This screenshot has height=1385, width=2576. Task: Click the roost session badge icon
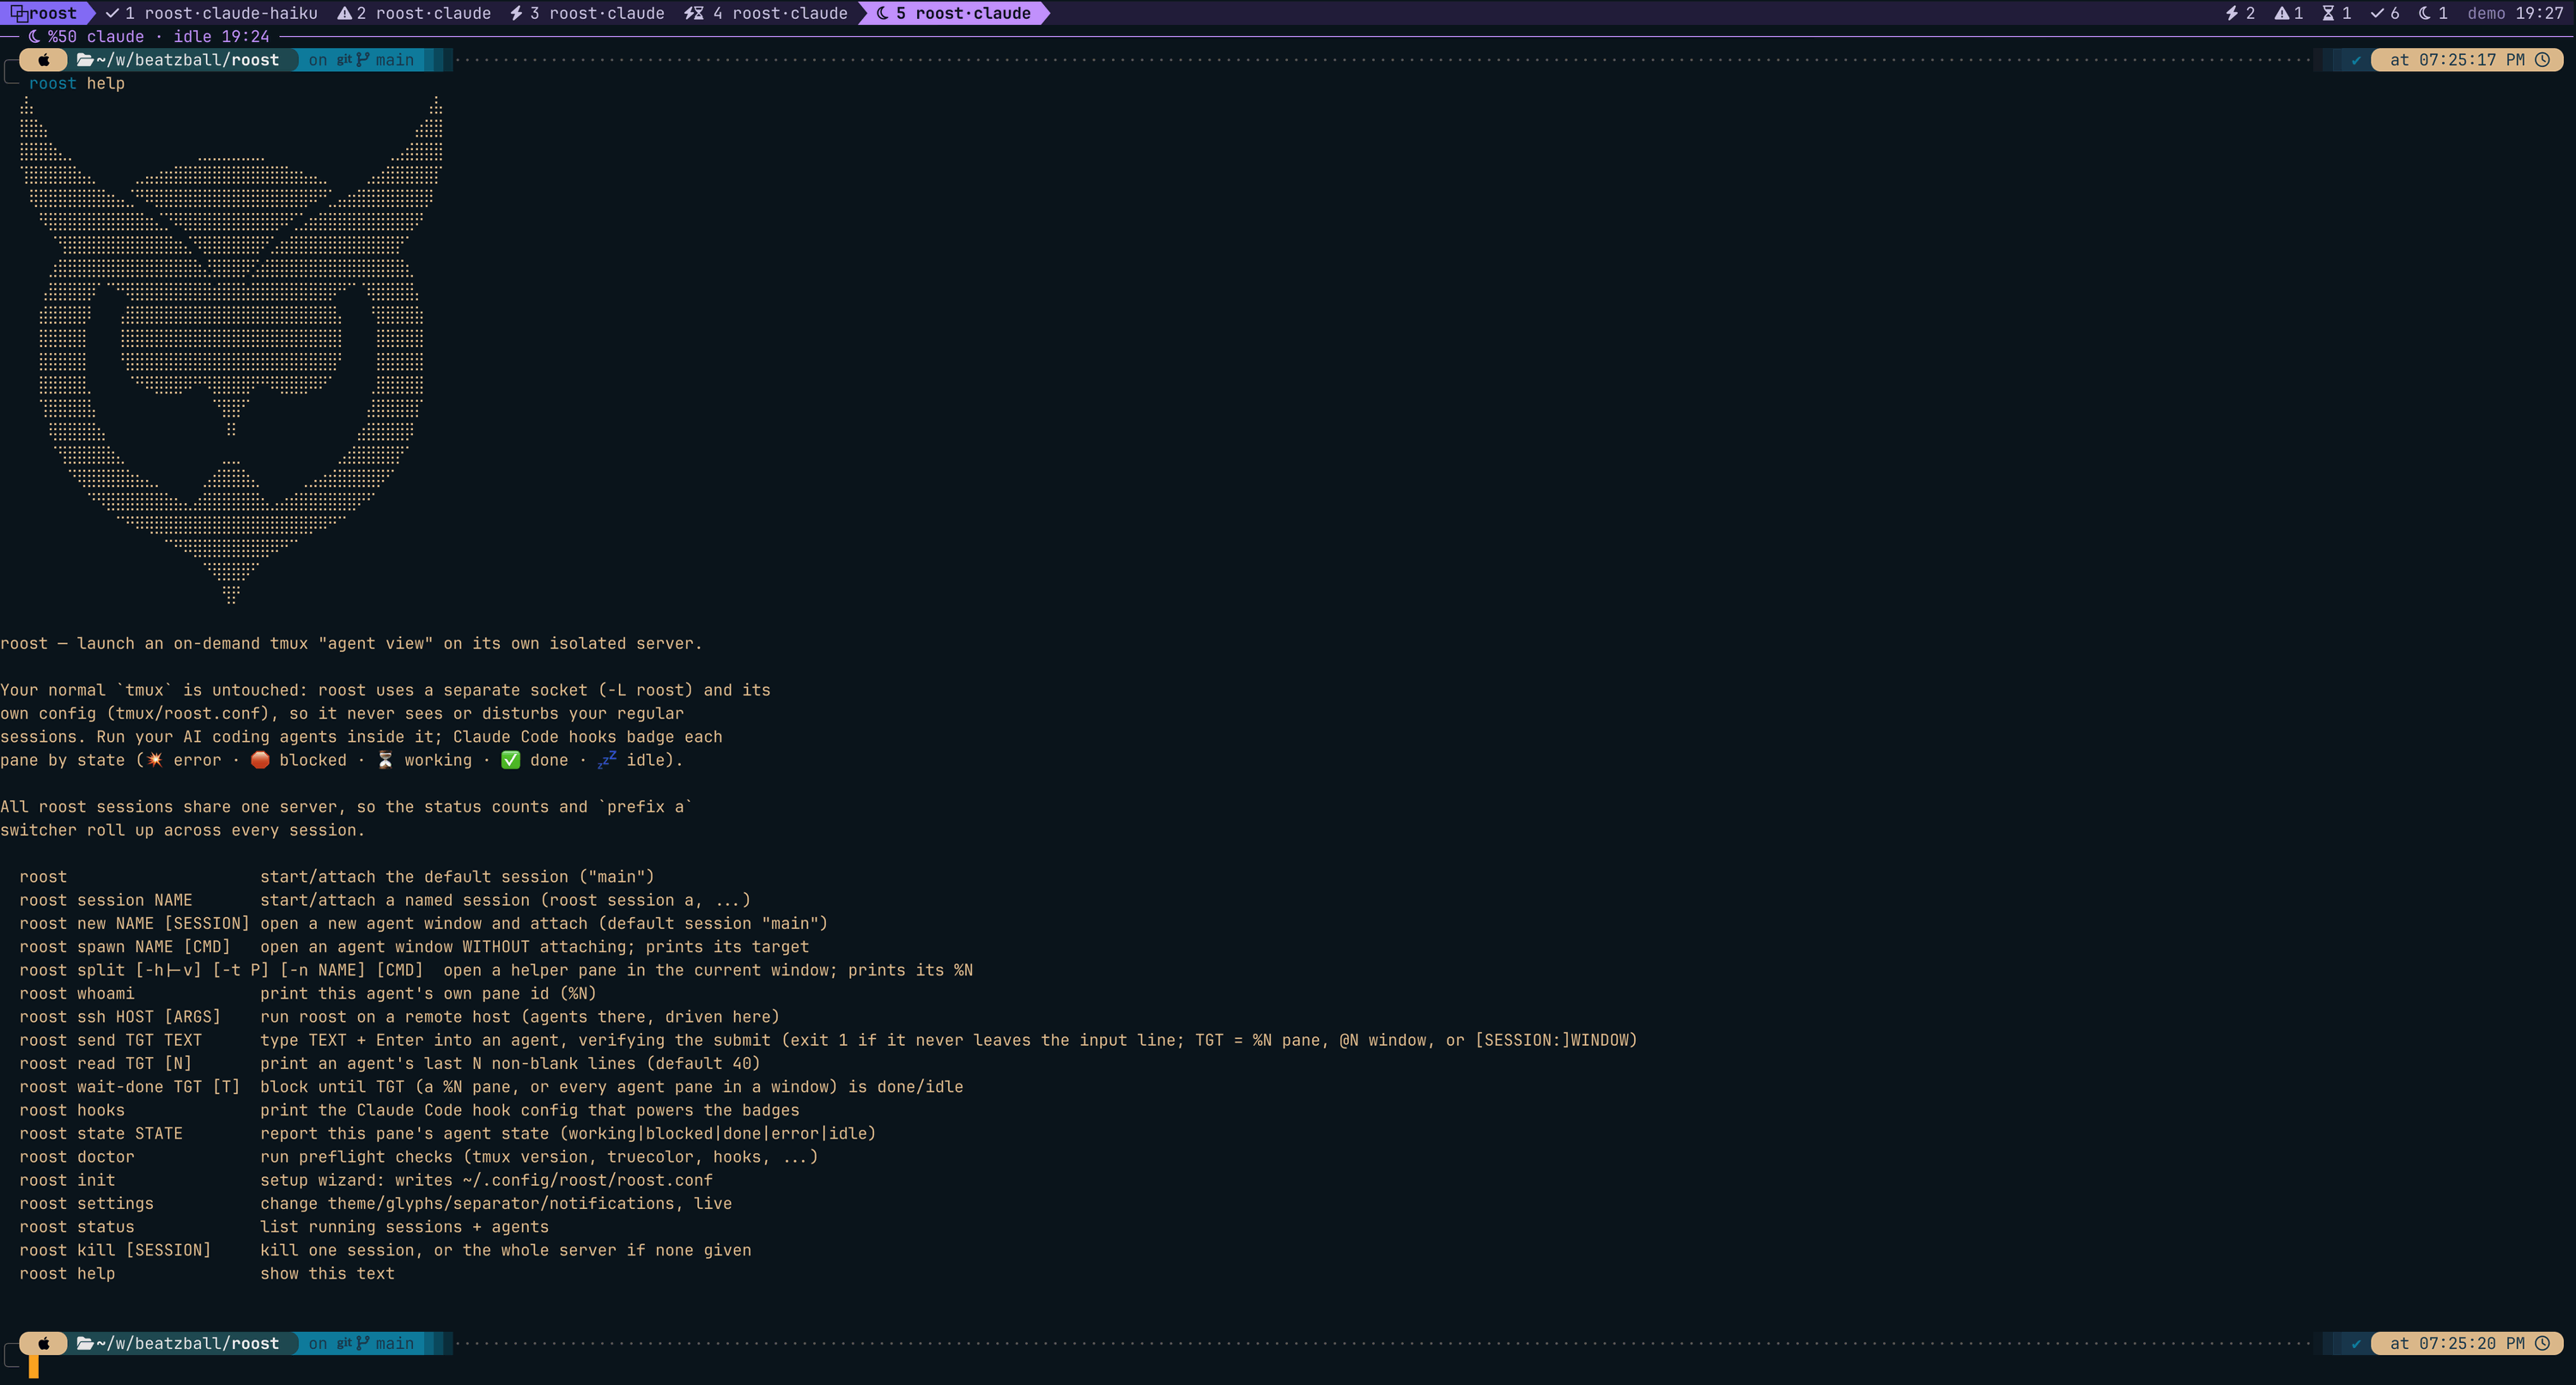[x=18, y=13]
